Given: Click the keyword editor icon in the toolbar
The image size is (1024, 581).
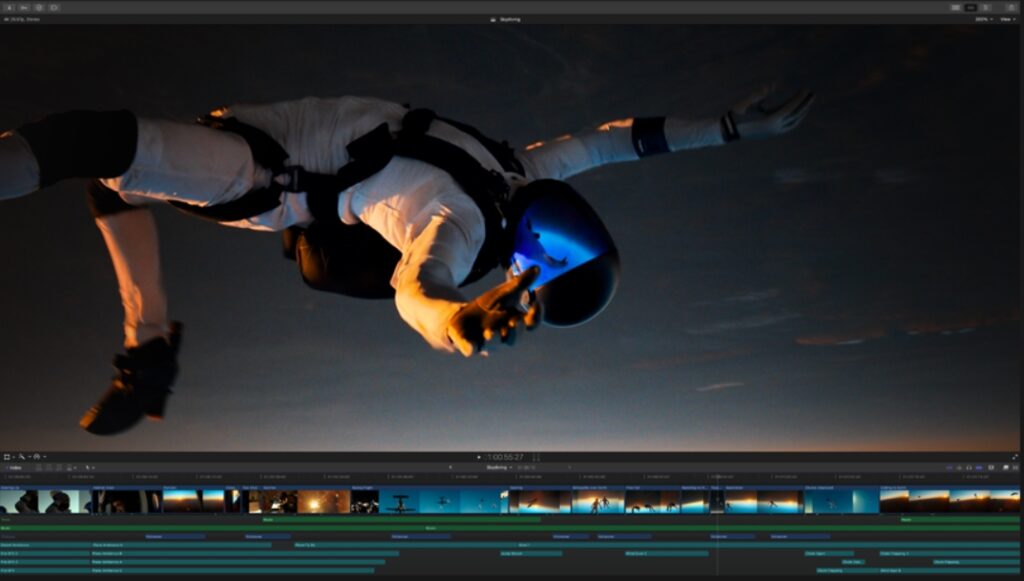Looking at the screenshot, I should [37, 8].
